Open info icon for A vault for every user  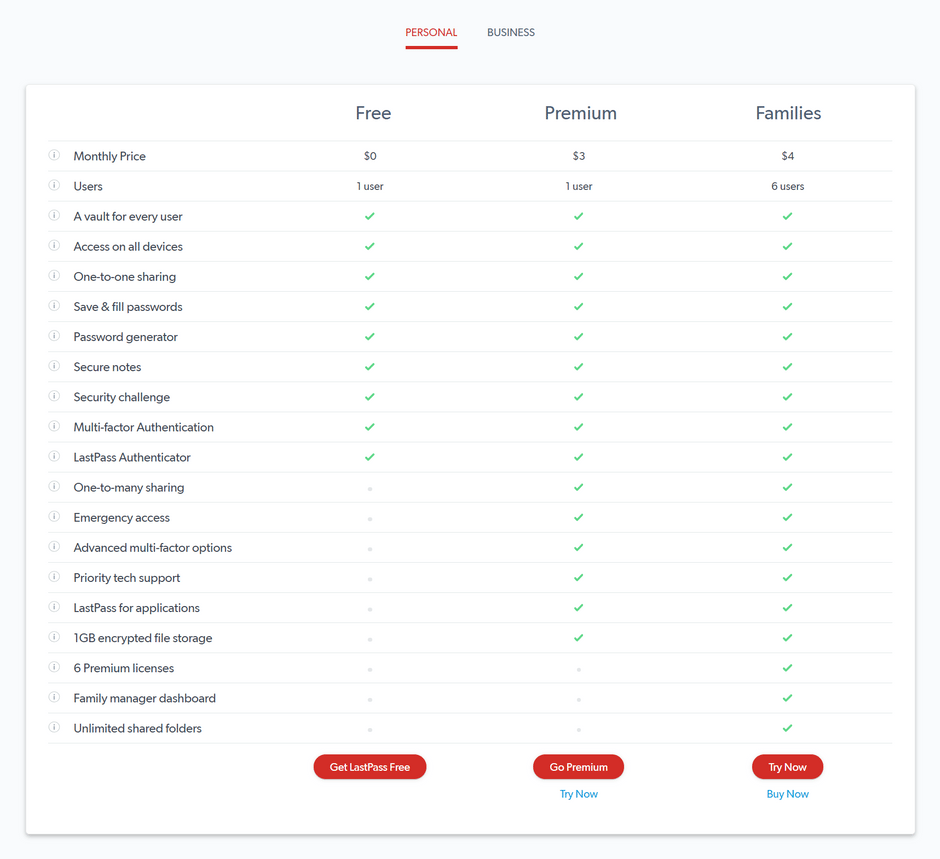(54, 215)
